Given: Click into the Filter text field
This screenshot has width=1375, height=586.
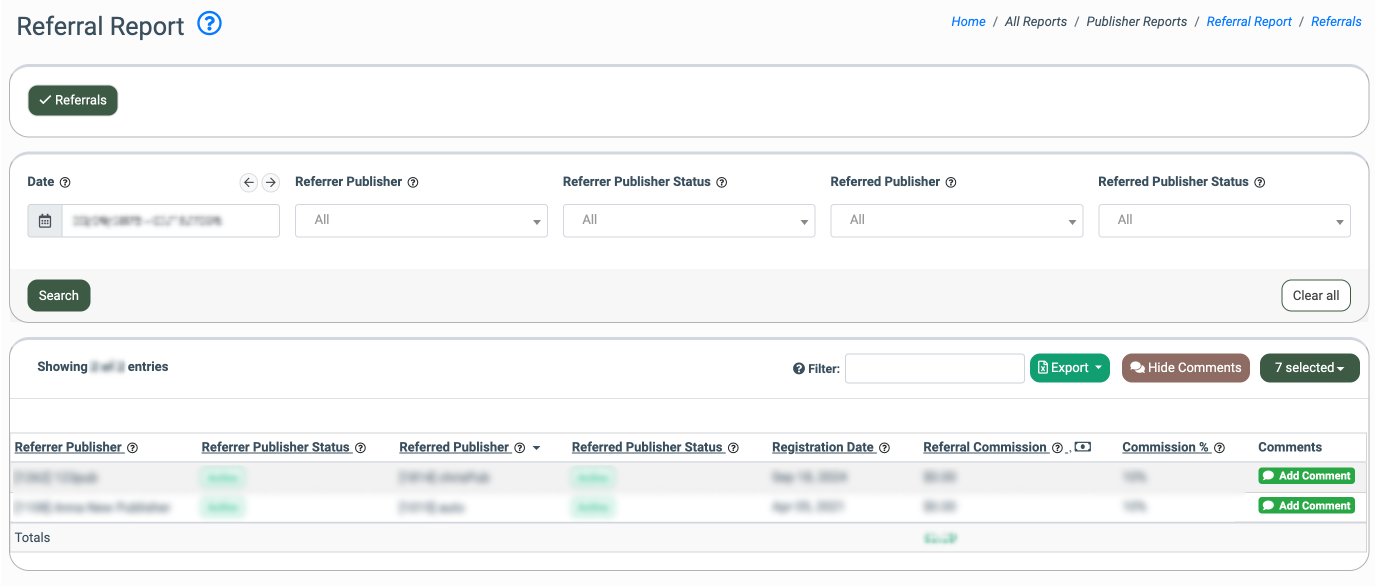Looking at the screenshot, I should pyautogui.click(x=934, y=368).
